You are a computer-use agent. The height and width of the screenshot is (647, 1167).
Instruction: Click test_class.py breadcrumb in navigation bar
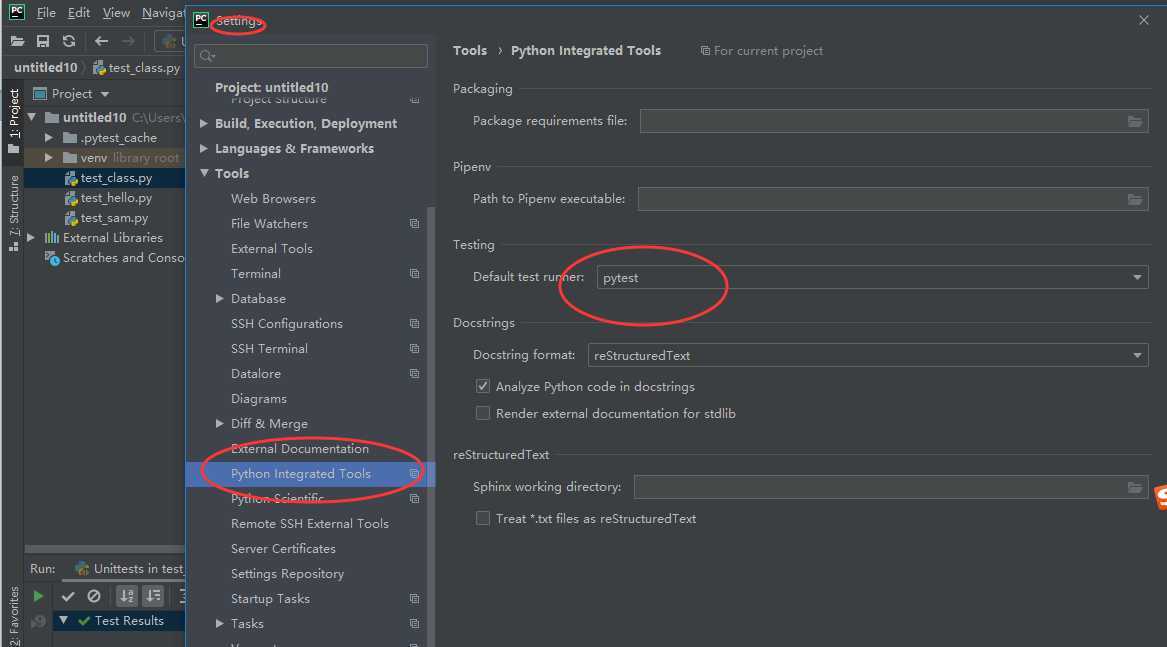[x=137, y=68]
